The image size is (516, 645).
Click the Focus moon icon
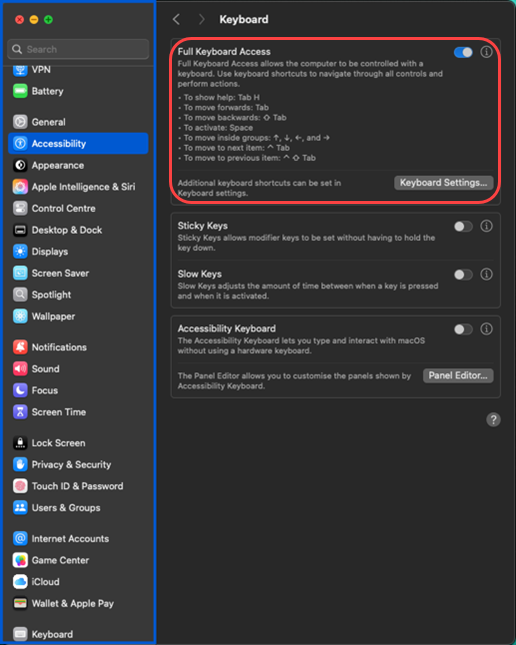[x=20, y=390]
